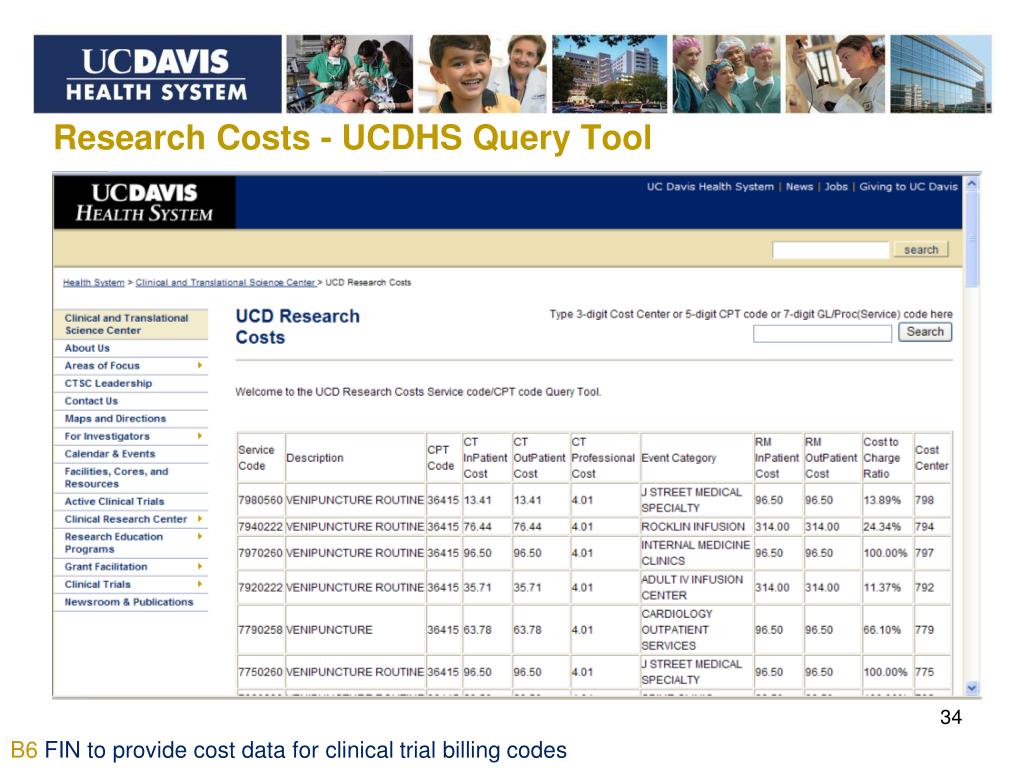Click the CPT Code column header
1024x768 pixels.
[x=443, y=458]
